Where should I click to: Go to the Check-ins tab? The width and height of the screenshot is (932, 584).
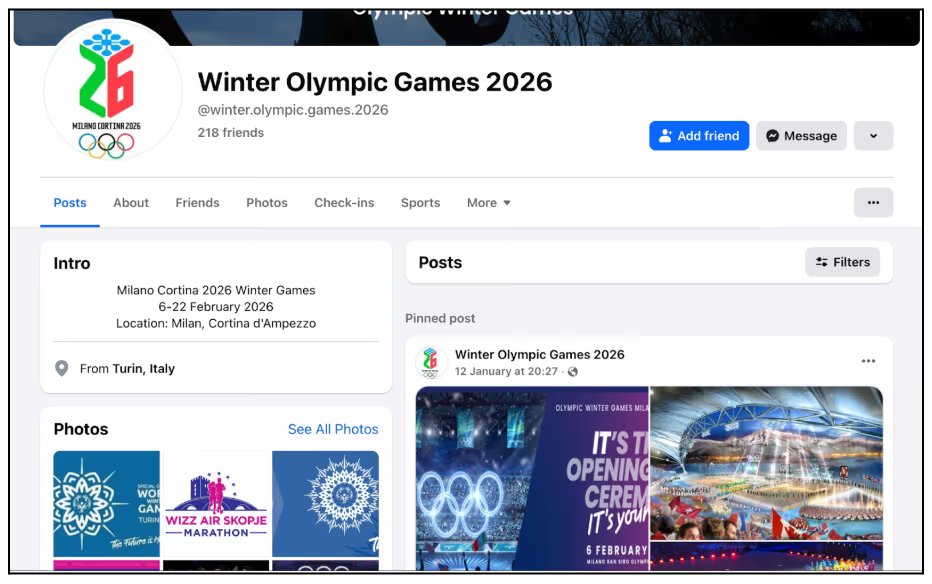tap(344, 203)
